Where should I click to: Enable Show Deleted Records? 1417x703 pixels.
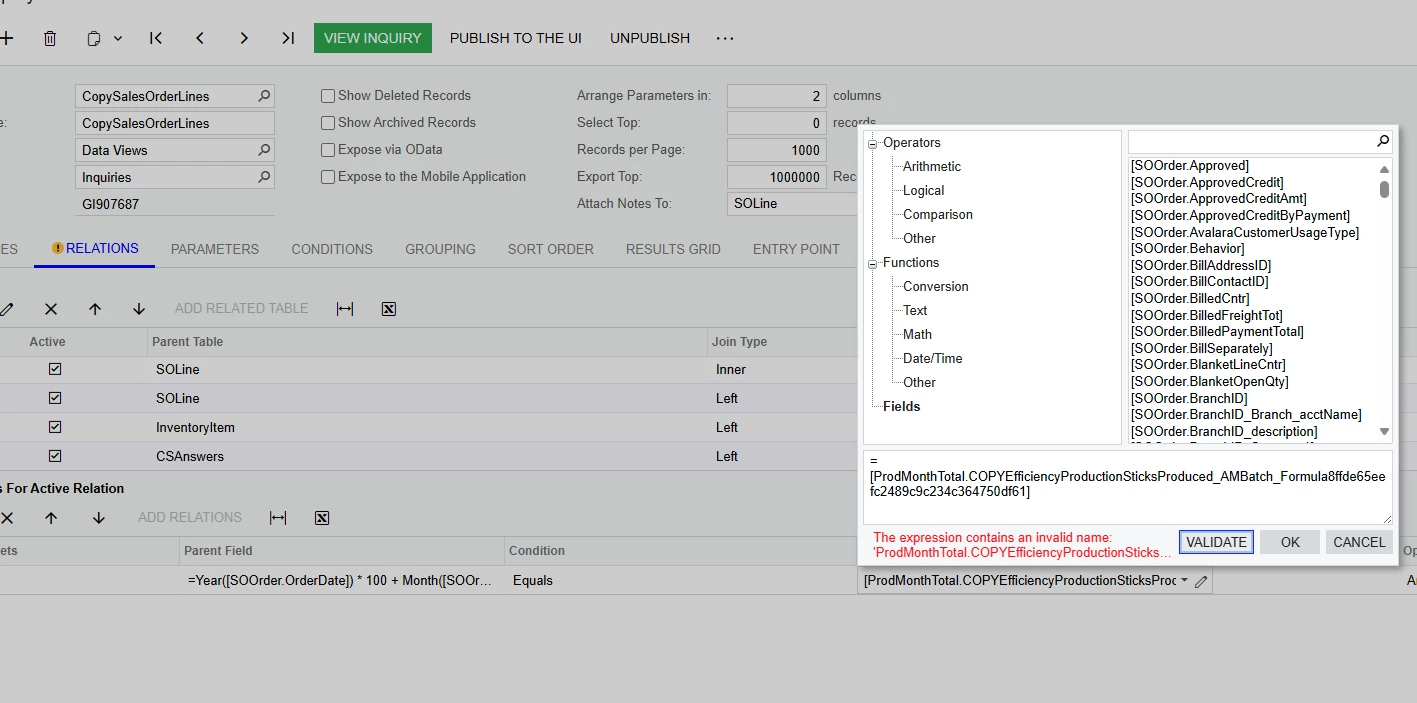coord(327,95)
